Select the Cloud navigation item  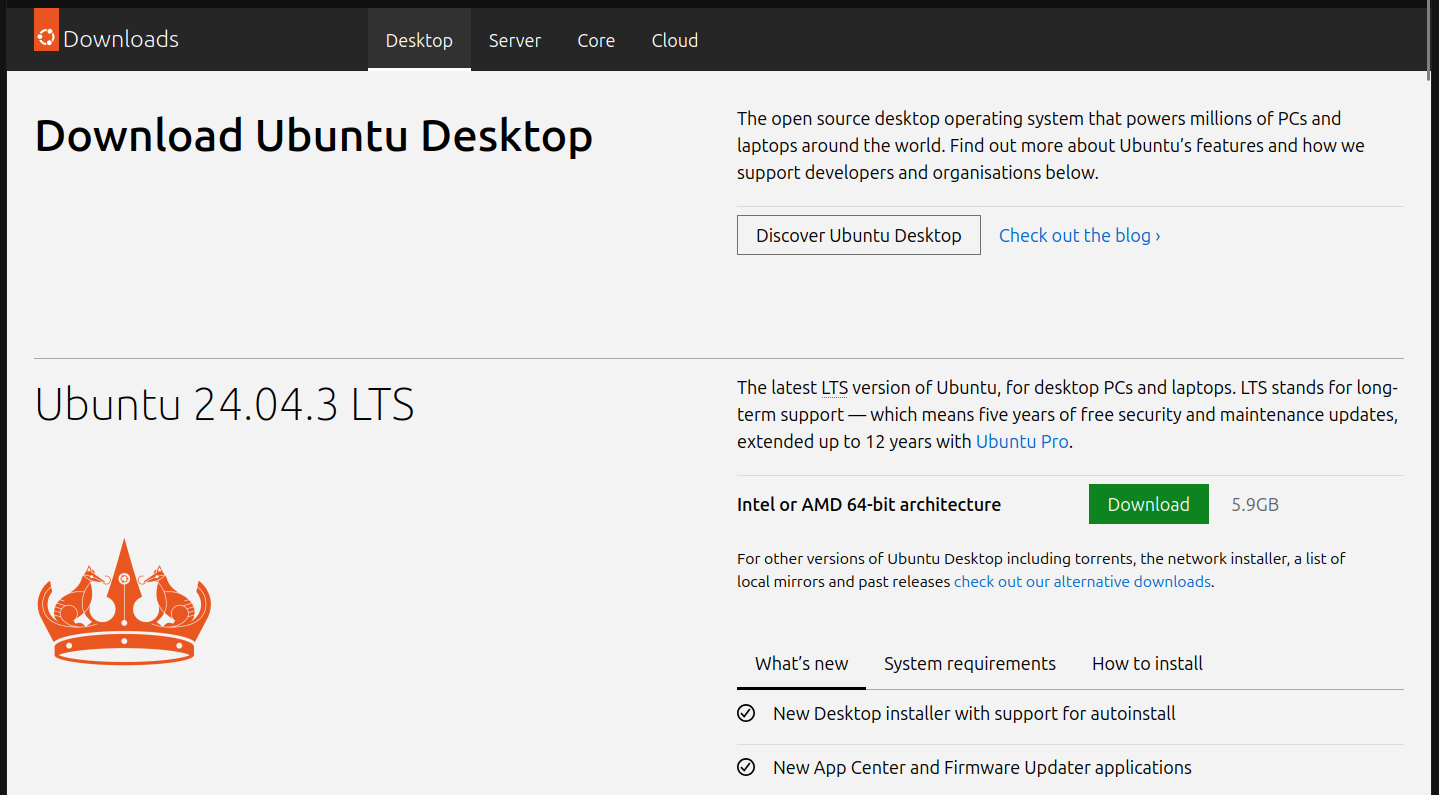click(x=674, y=40)
